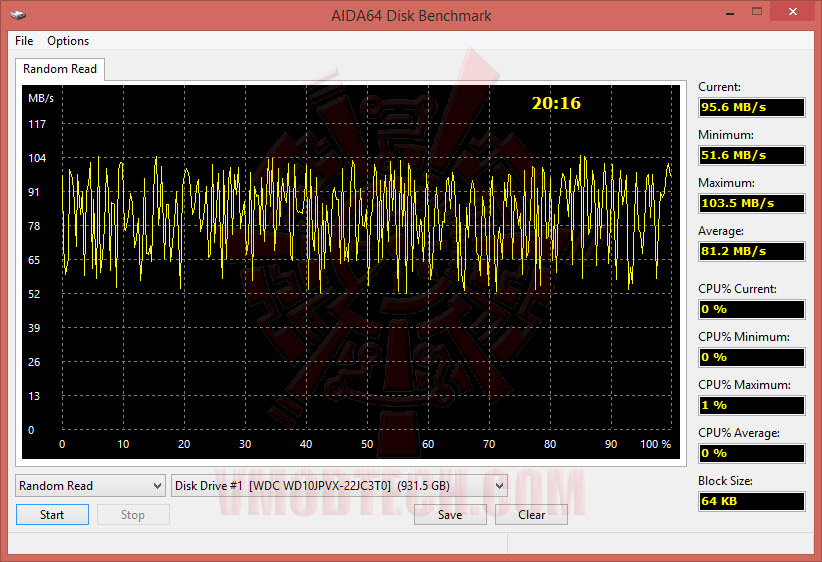Click the Maximum 103.5 MB/s value
The width and height of the screenshot is (822, 562).
click(751, 203)
